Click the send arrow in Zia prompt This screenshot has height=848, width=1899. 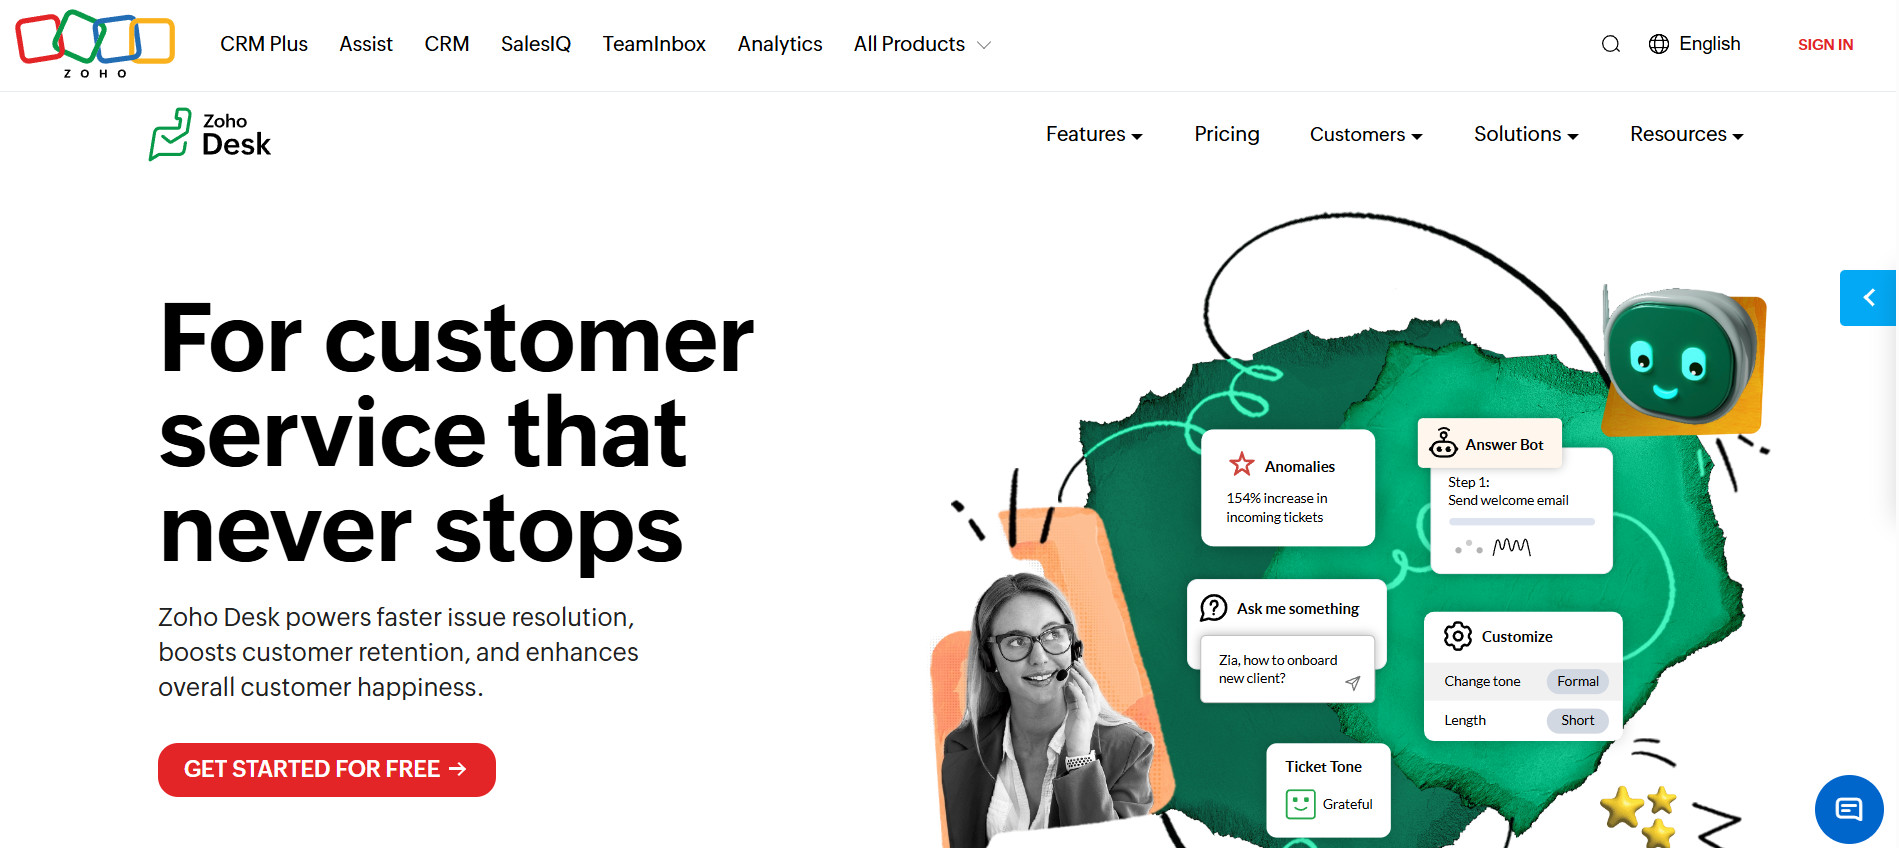(x=1353, y=683)
